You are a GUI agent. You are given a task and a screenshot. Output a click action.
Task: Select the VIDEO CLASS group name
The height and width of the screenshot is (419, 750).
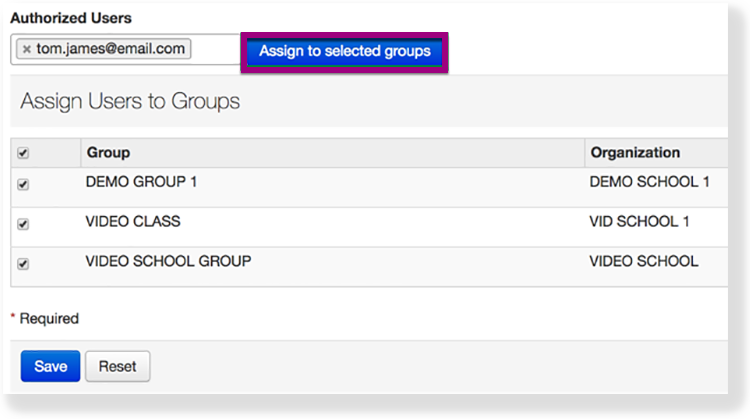point(133,221)
